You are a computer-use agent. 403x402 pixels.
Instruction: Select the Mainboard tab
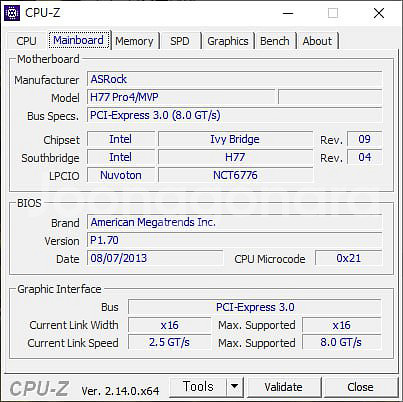click(79, 40)
